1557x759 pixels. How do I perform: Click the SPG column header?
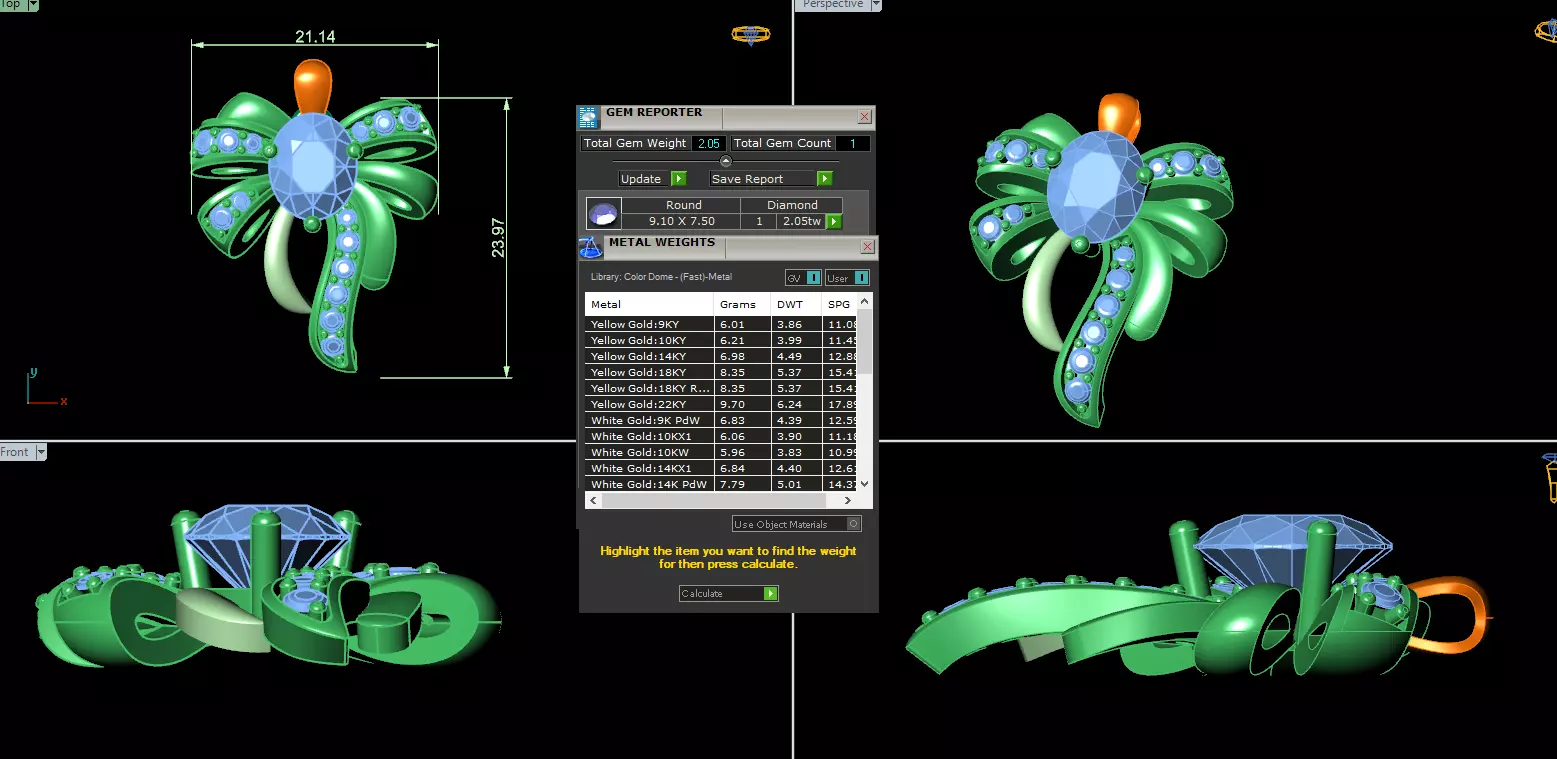coord(840,304)
